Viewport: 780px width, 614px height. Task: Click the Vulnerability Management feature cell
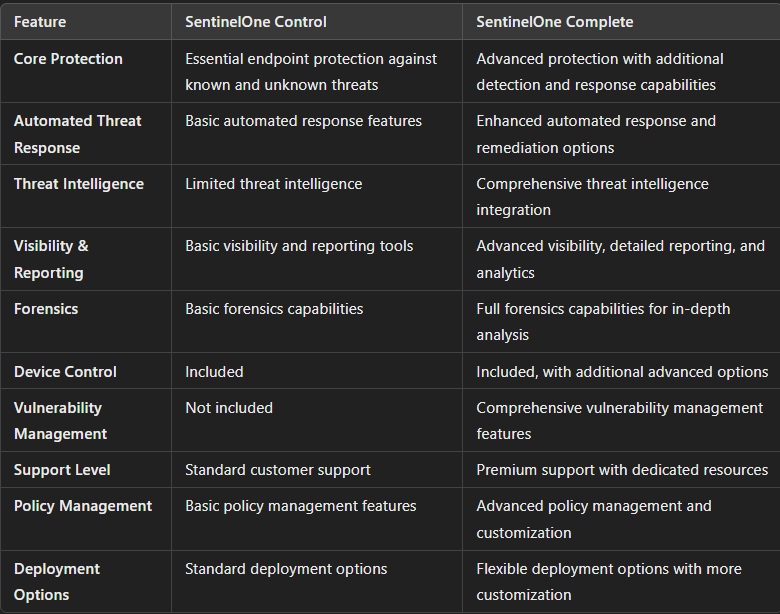(60, 421)
